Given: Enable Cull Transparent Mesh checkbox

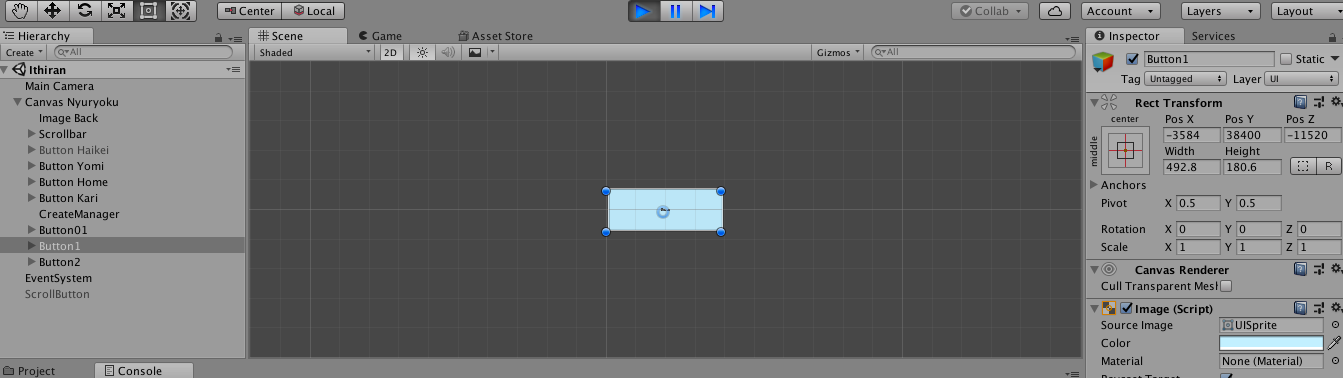Looking at the screenshot, I should (x=1226, y=286).
